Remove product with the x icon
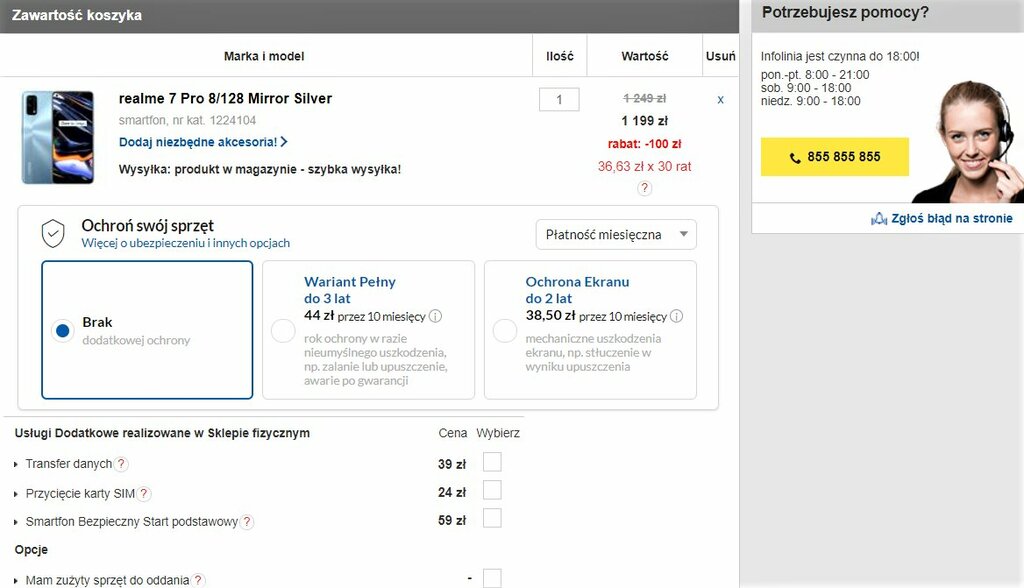This screenshot has height=588, width=1024. 720,100
